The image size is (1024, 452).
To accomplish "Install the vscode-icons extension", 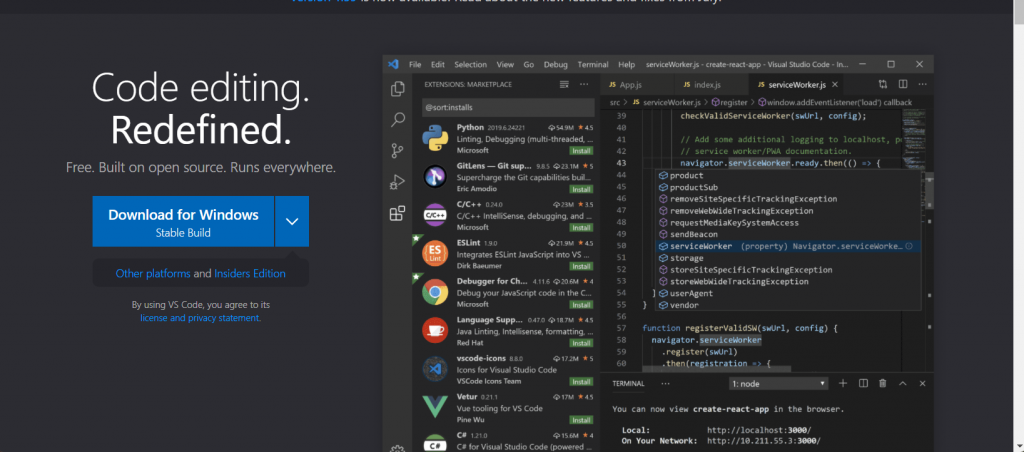I will 581,381.
